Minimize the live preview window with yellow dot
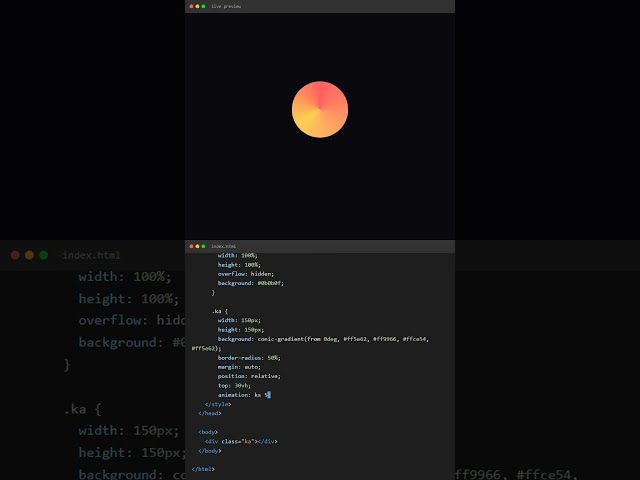This screenshot has height=480, width=640. pyautogui.click(x=198, y=7)
